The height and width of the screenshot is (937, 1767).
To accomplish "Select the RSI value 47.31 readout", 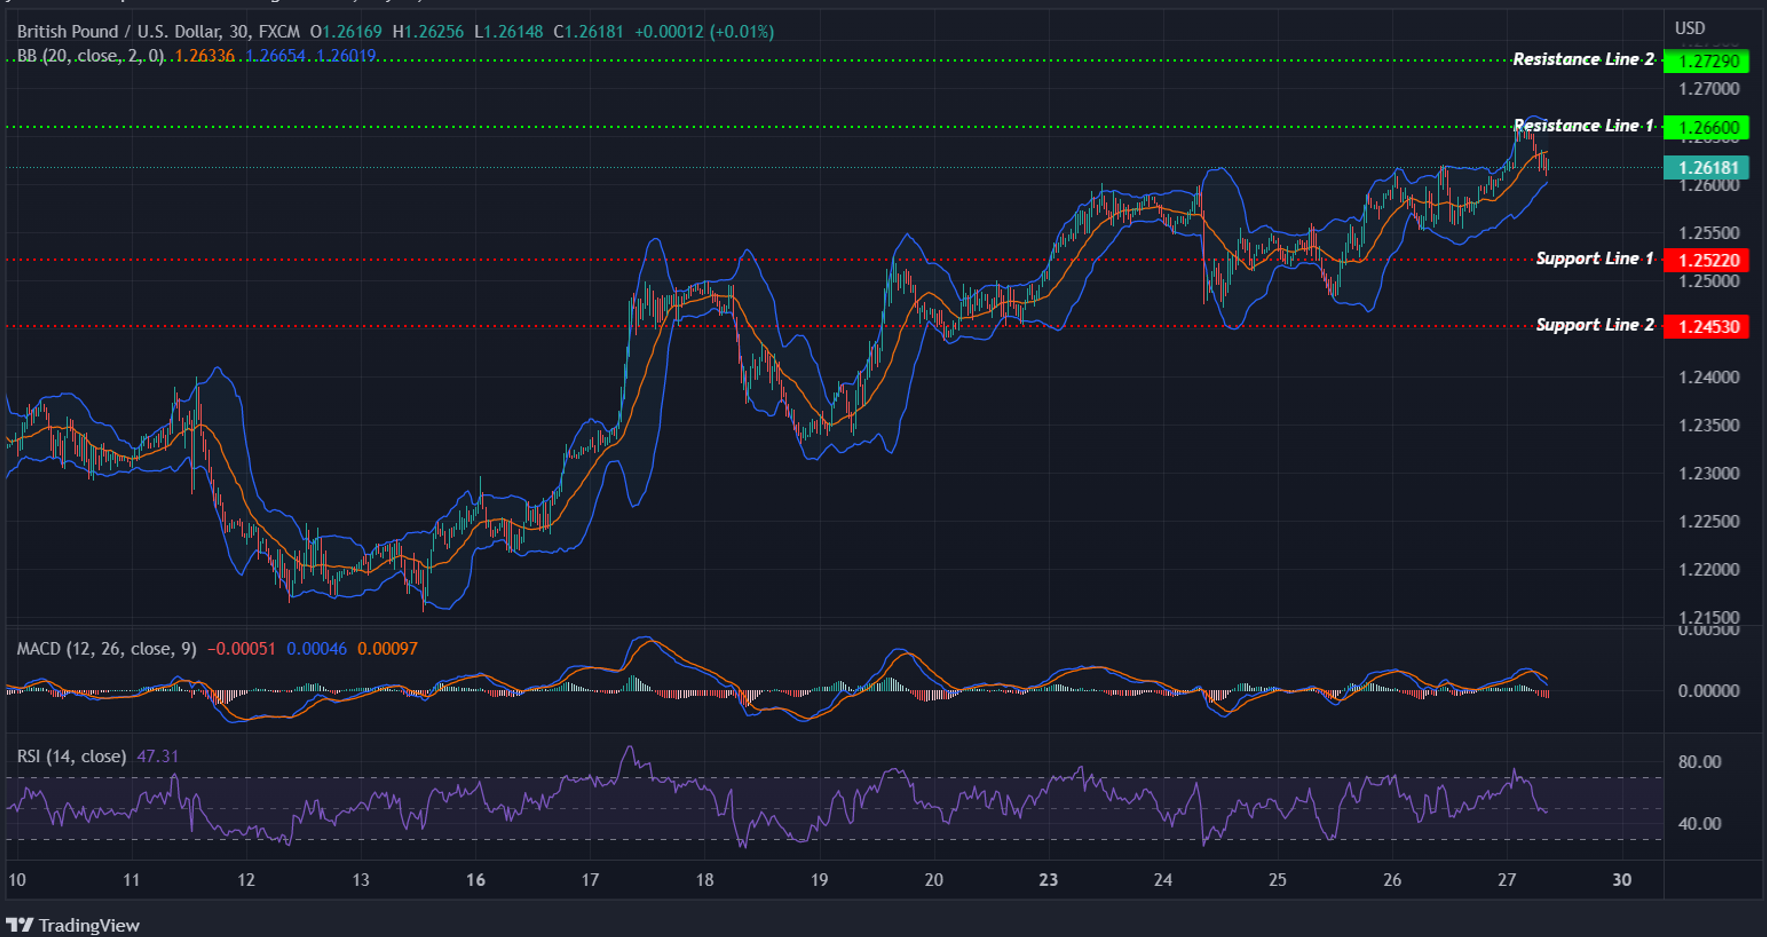I will (x=158, y=756).
